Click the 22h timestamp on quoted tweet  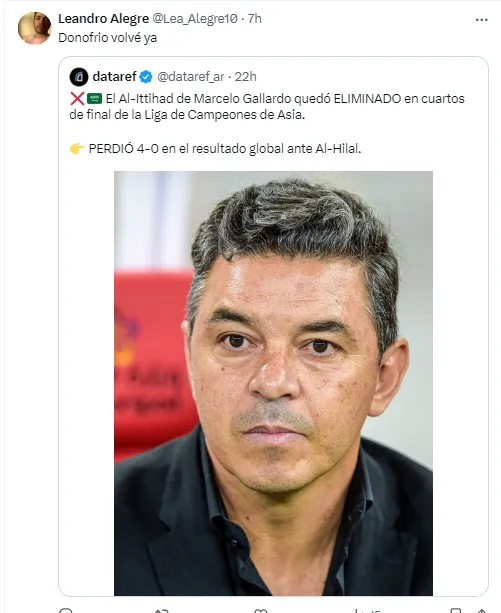(x=245, y=77)
